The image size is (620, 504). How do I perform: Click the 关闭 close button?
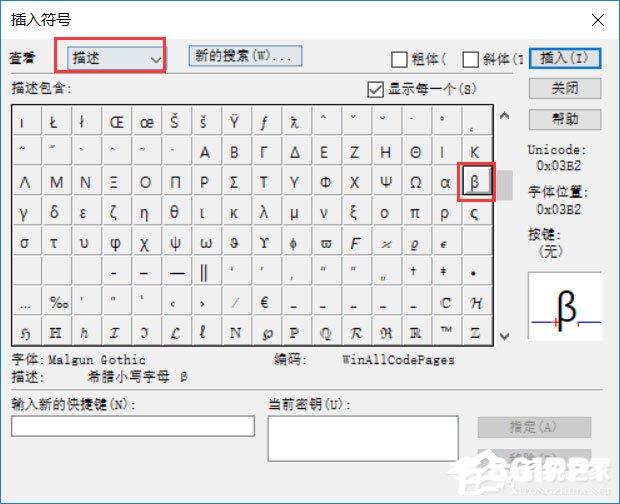(x=565, y=88)
